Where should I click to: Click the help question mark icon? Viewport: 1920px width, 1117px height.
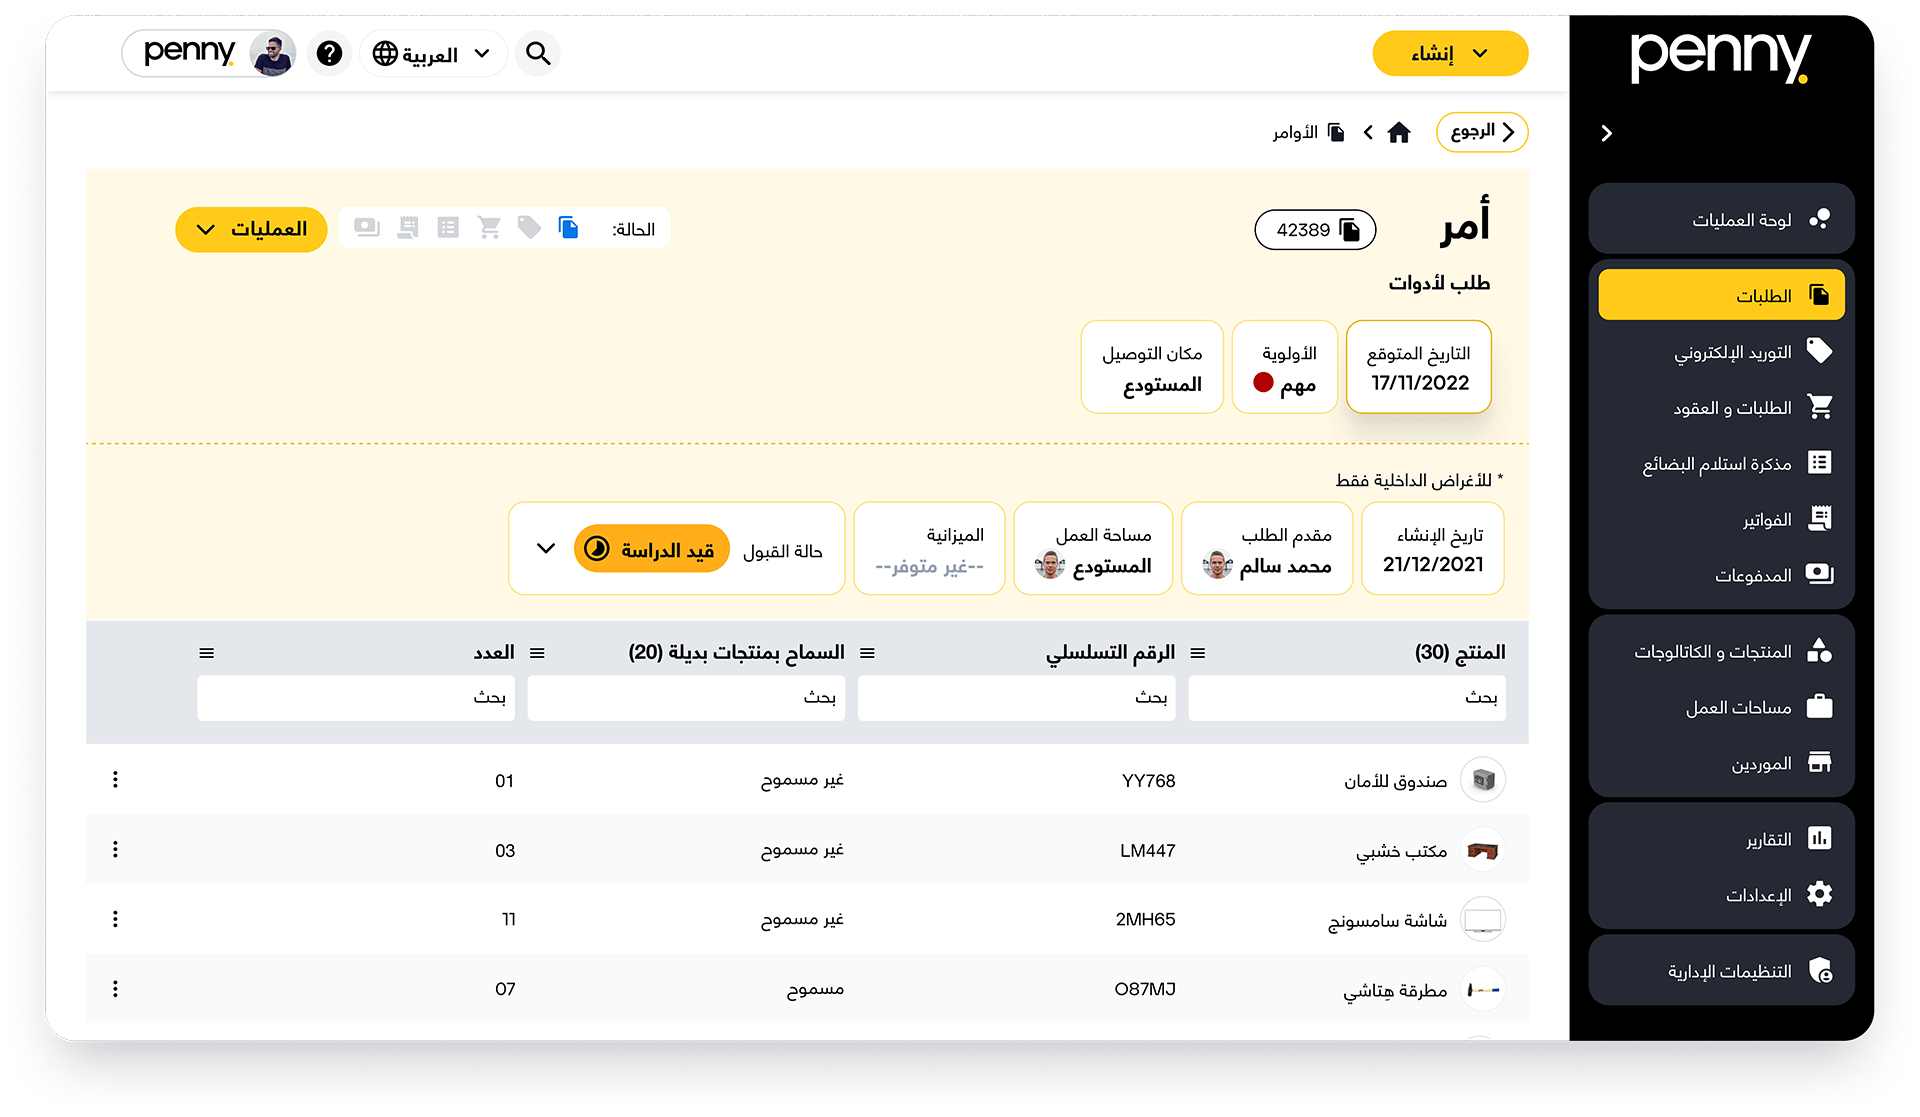[329, 53]
